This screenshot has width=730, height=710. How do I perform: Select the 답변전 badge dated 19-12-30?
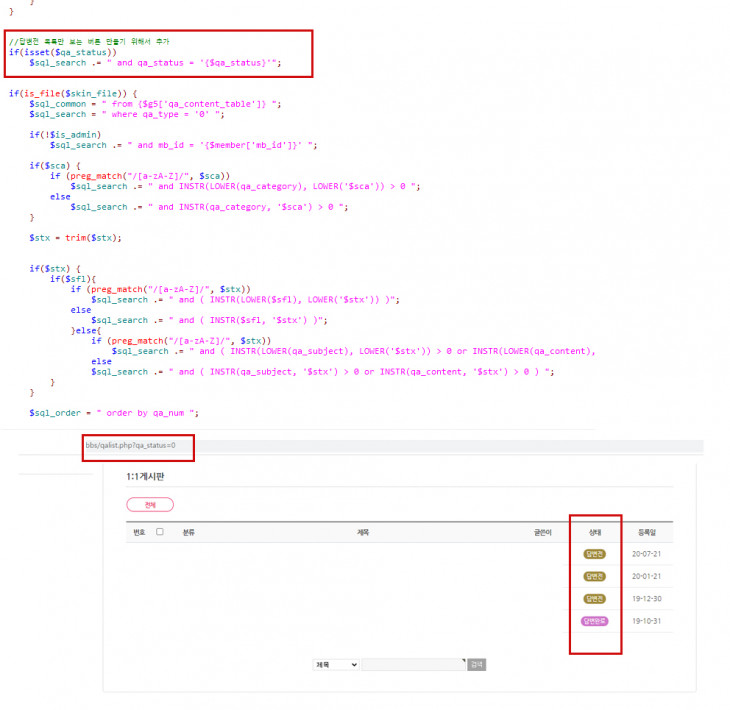pos(595,599)
